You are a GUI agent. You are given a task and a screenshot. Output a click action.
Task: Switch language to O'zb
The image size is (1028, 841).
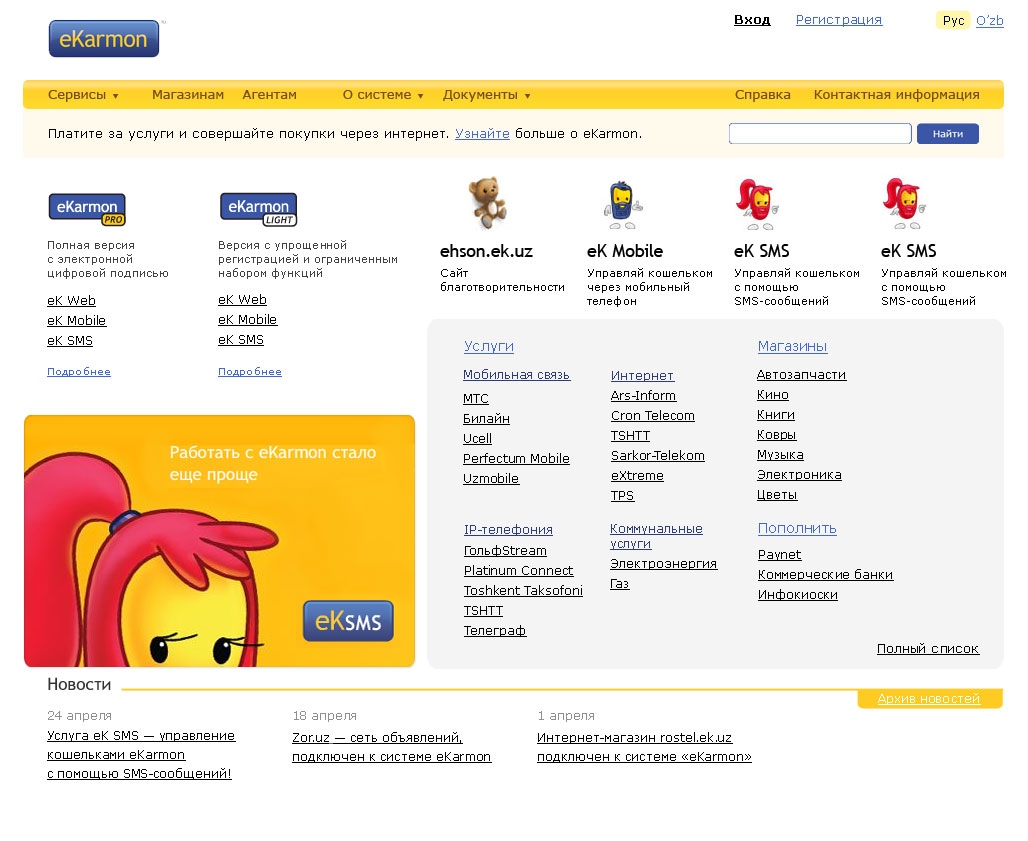click(x=989, y=20)
